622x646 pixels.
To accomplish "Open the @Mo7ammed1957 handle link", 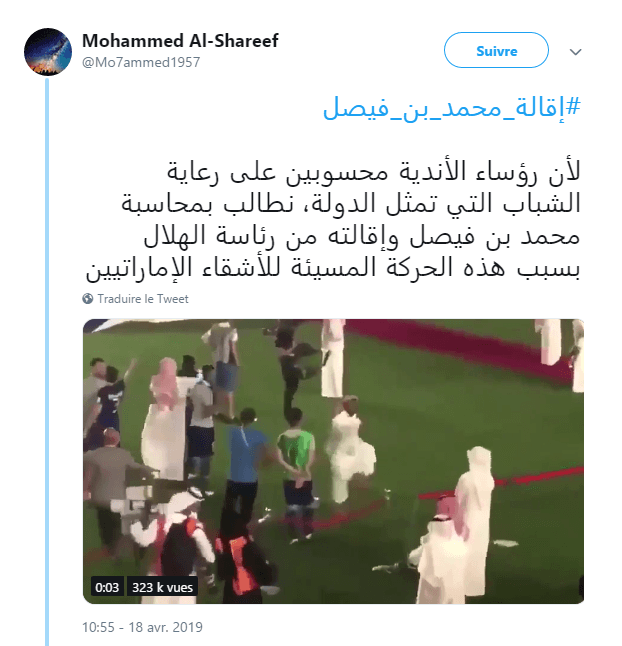I will tap(141, 63).
